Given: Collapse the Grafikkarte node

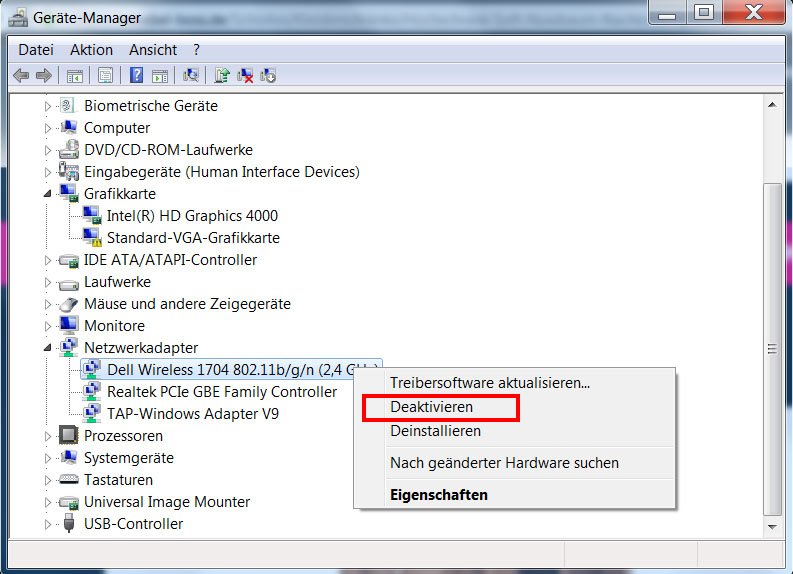Looking at the screenshot, I should (x=48, y=194).
